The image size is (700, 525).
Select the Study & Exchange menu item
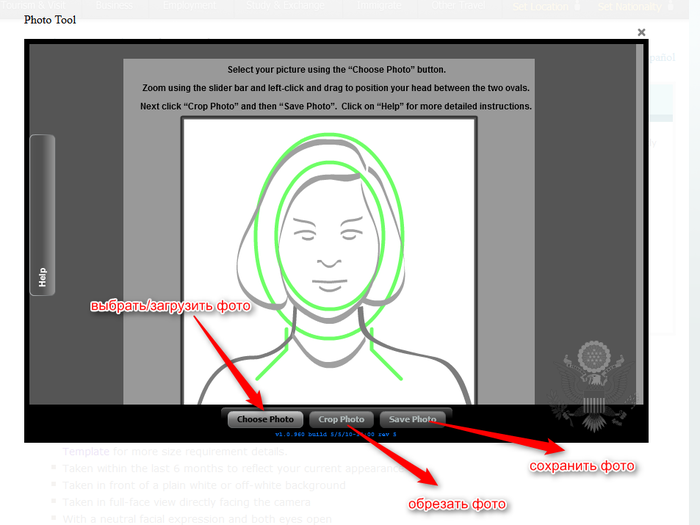(x=284, y=6)
